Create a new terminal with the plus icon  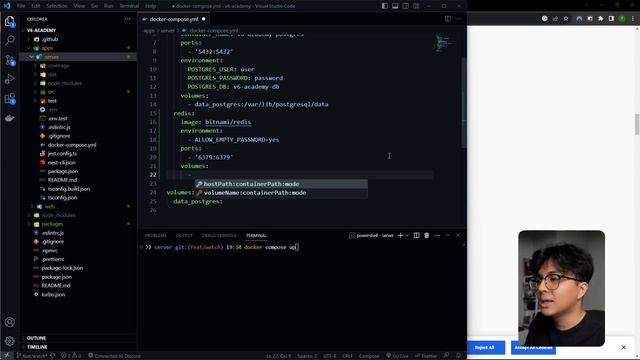(400, 236)
